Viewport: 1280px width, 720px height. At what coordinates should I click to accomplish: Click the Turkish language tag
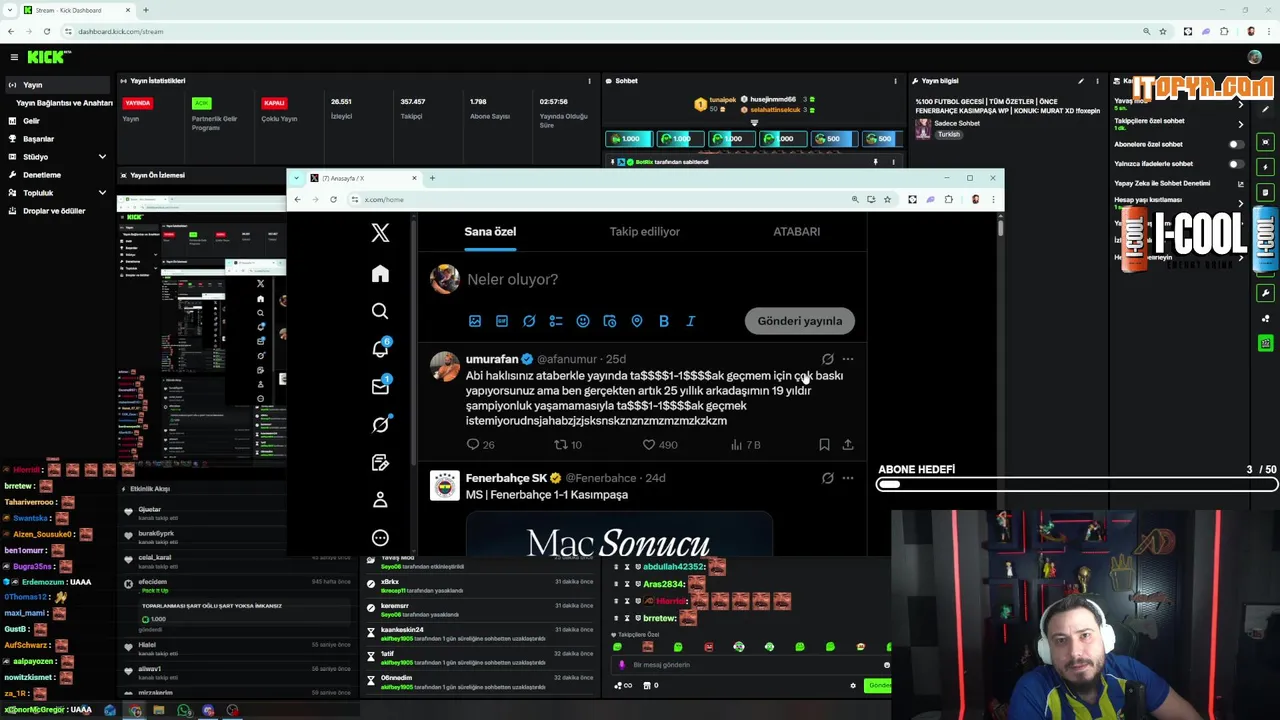pos(948,134)
